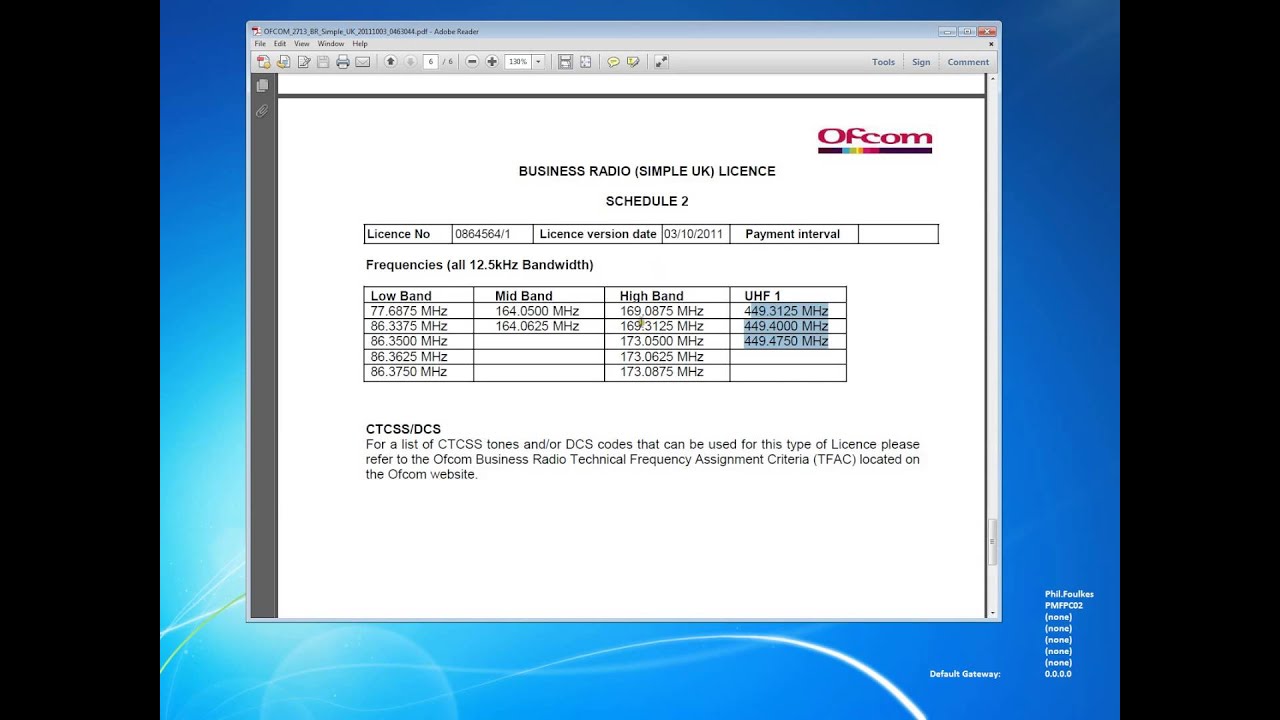Image resolution: width=1280 pixels, height=720 pixels.
Task: Open the View menu
Action: click(x=301, y=44)
